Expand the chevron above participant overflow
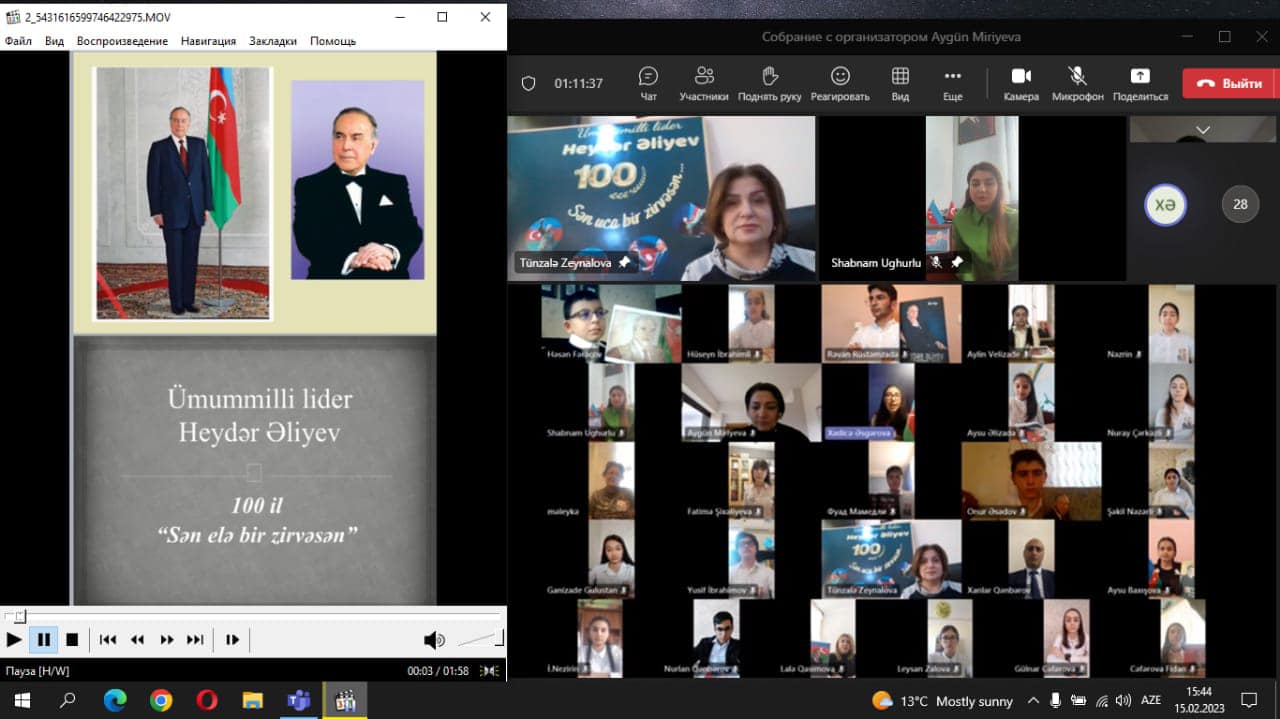The height and width of the screenshot is (719, 1280). pos(1203,130)
